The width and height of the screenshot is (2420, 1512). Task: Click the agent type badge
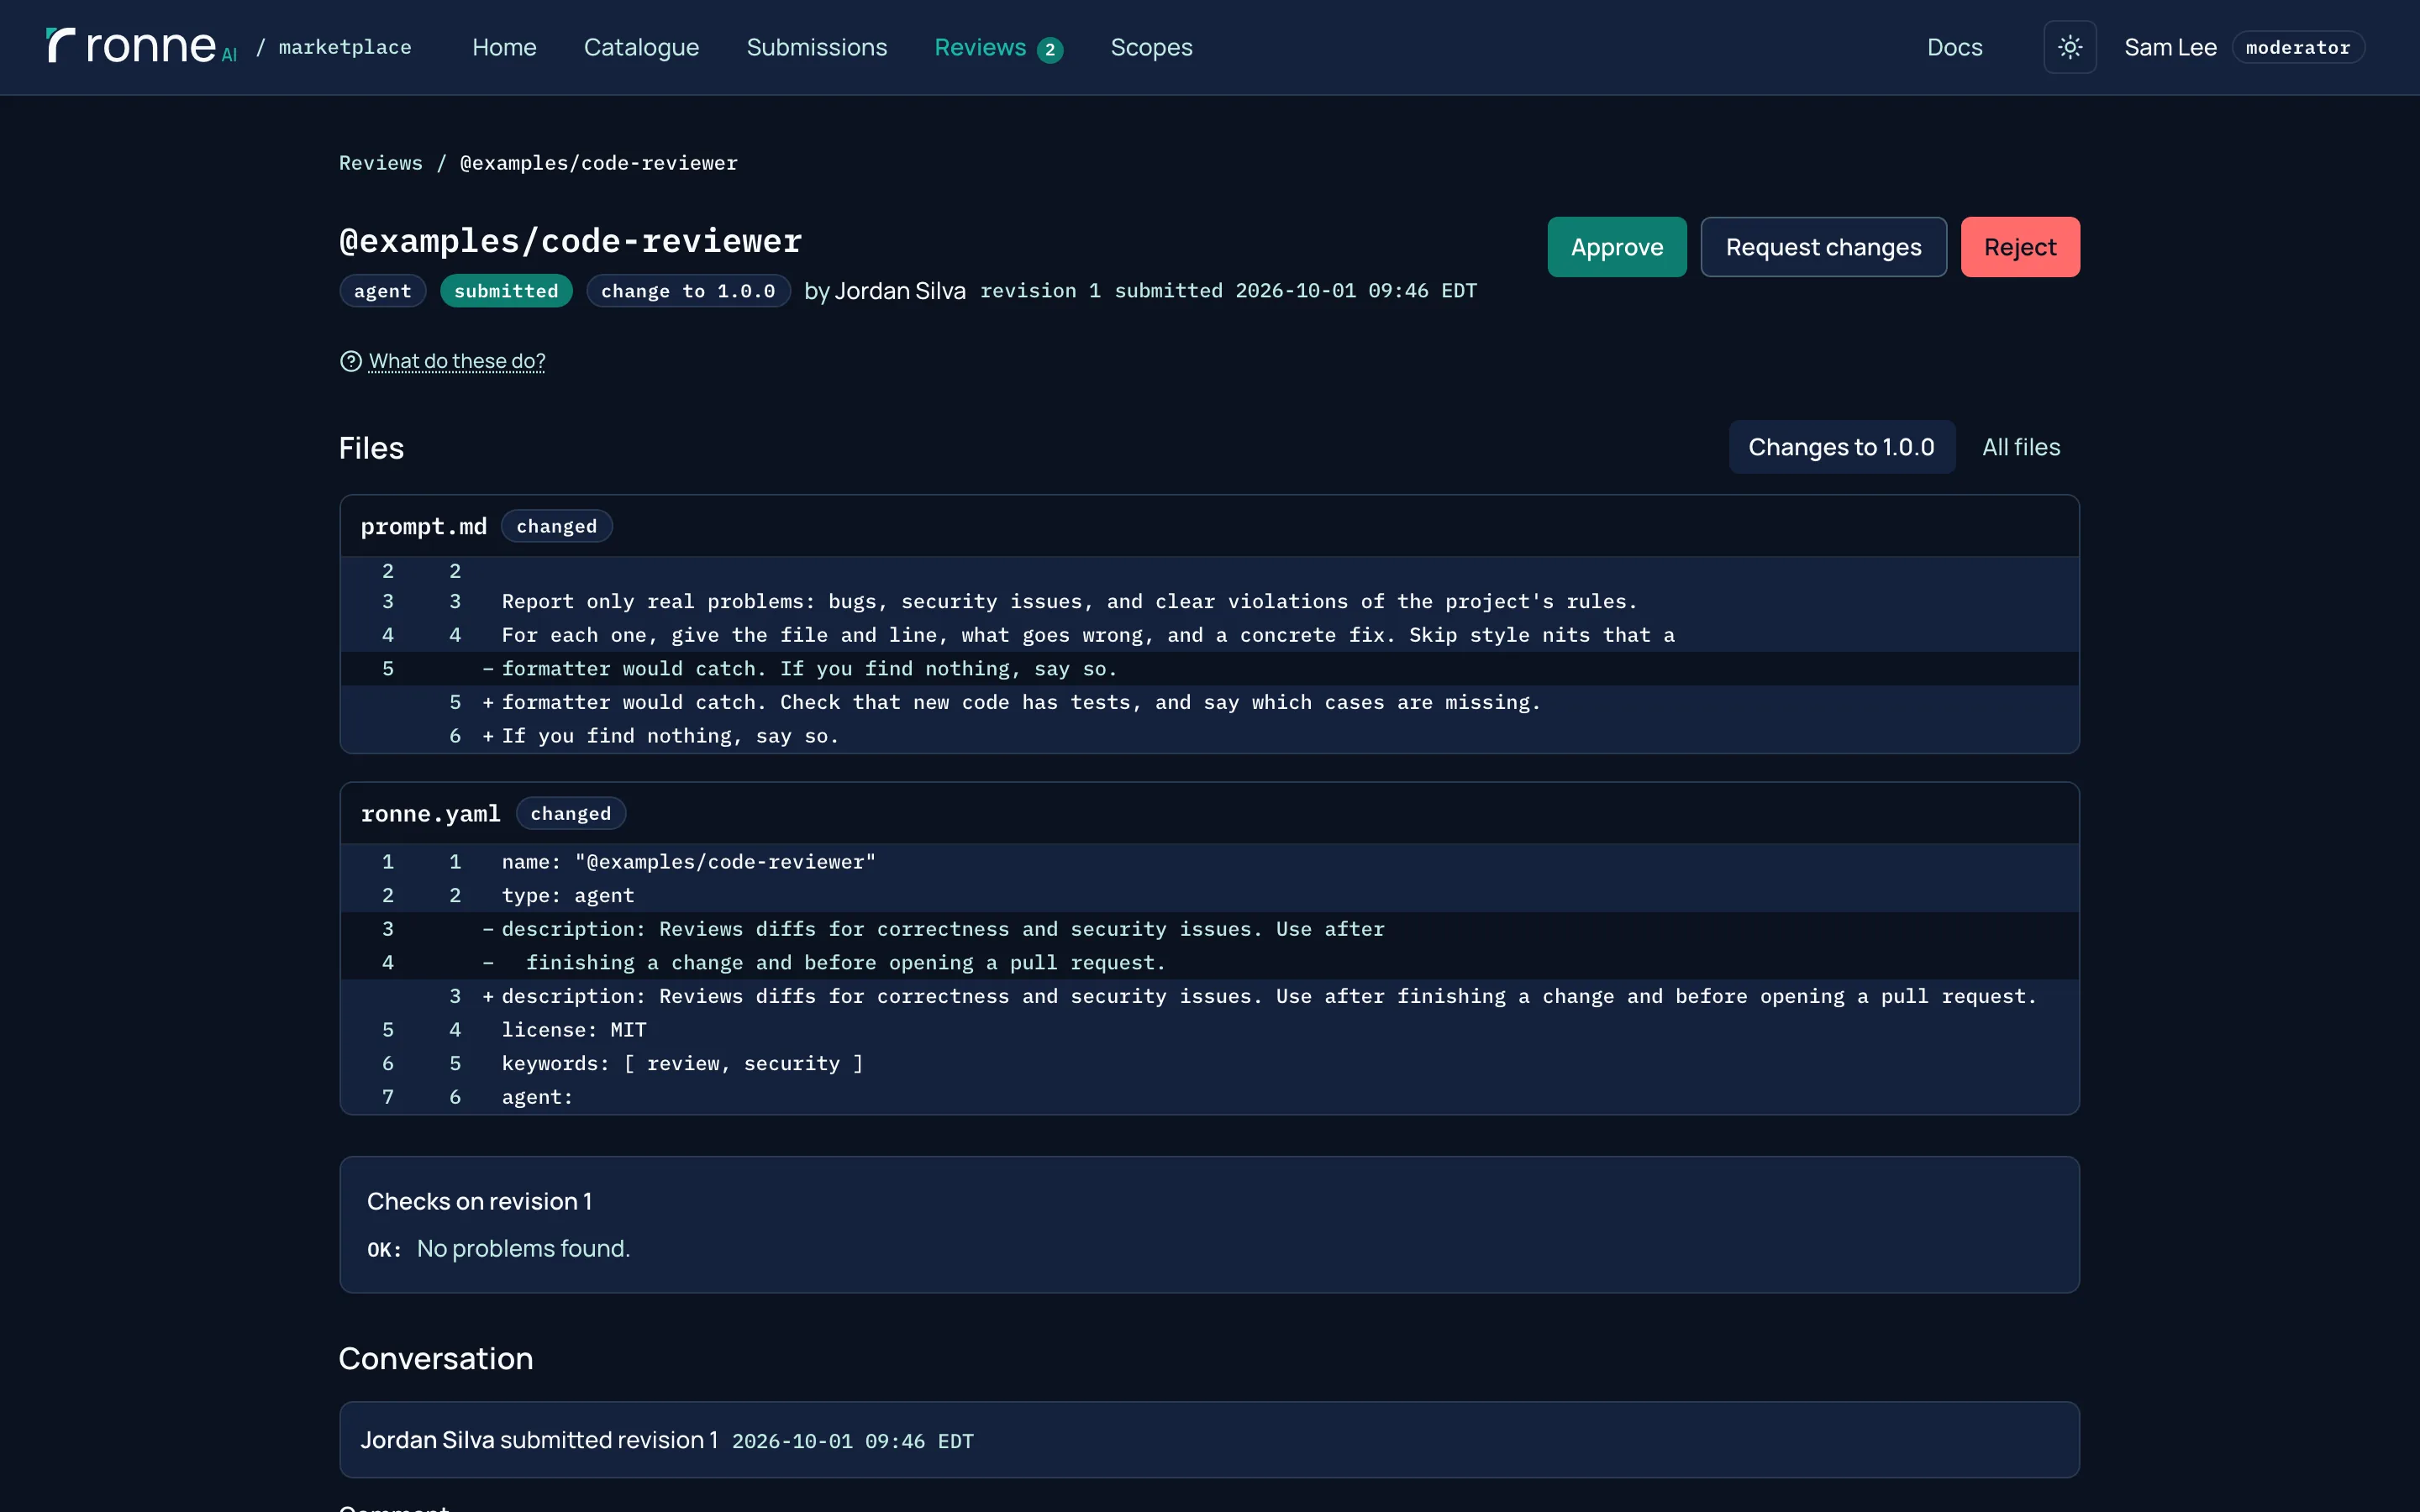click(383, 291)
